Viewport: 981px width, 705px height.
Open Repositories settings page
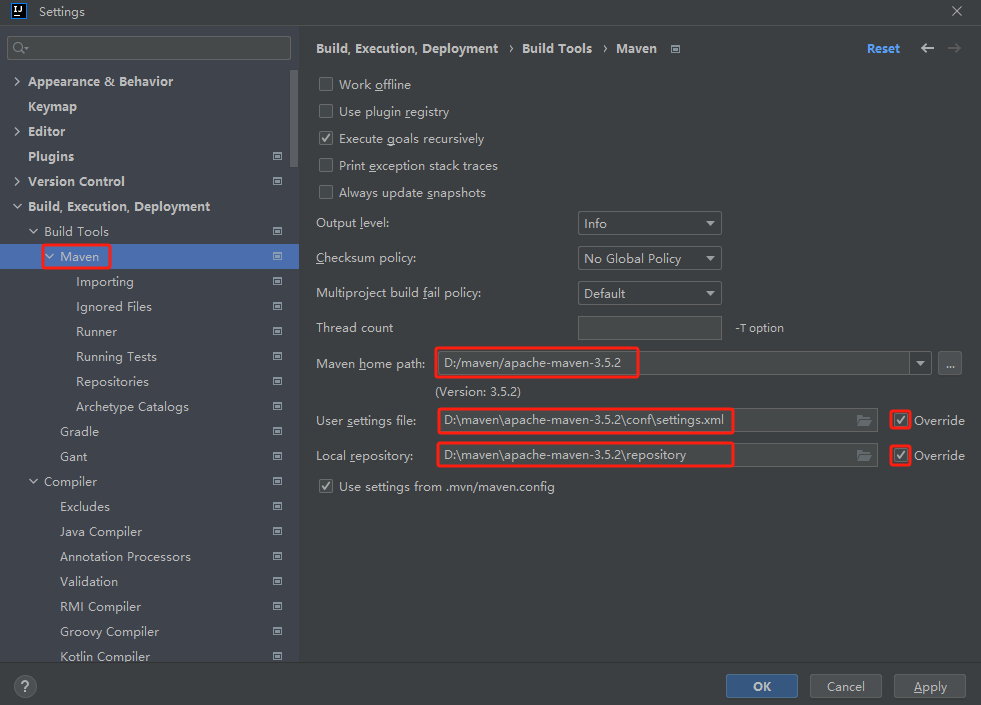(x=113, y=382)
